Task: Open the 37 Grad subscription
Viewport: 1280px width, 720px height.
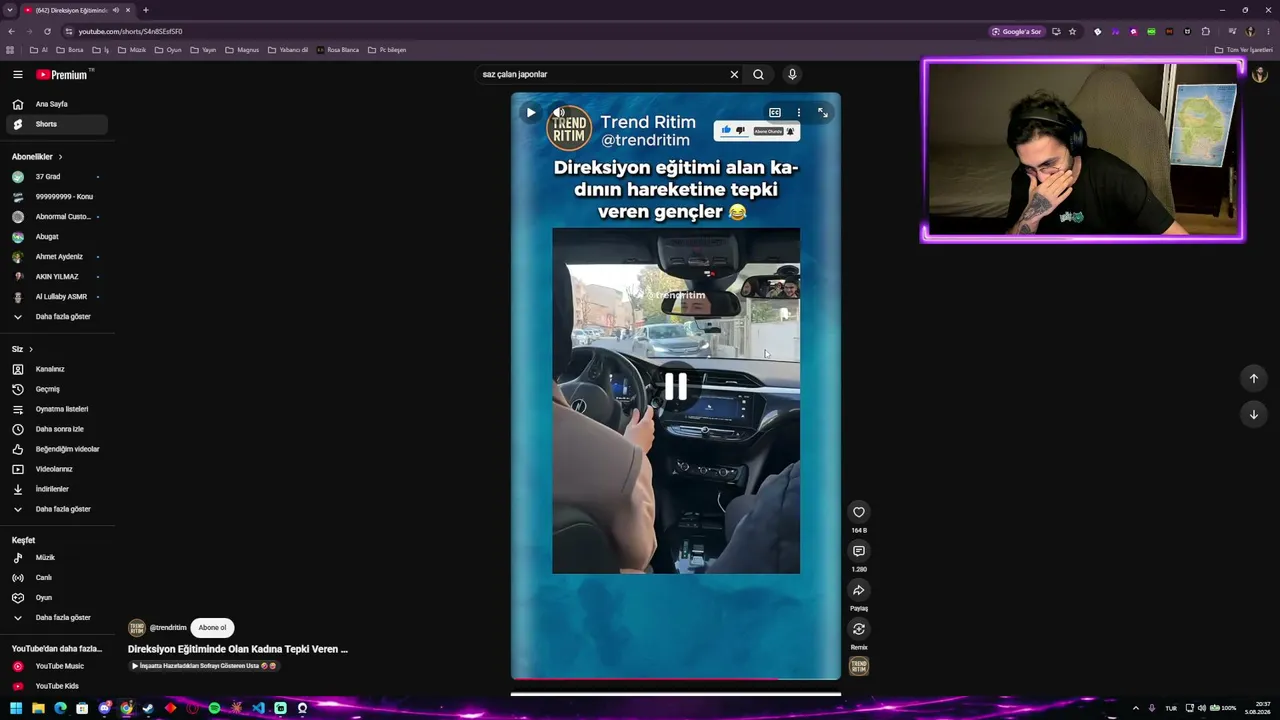Action: (57, 177)
